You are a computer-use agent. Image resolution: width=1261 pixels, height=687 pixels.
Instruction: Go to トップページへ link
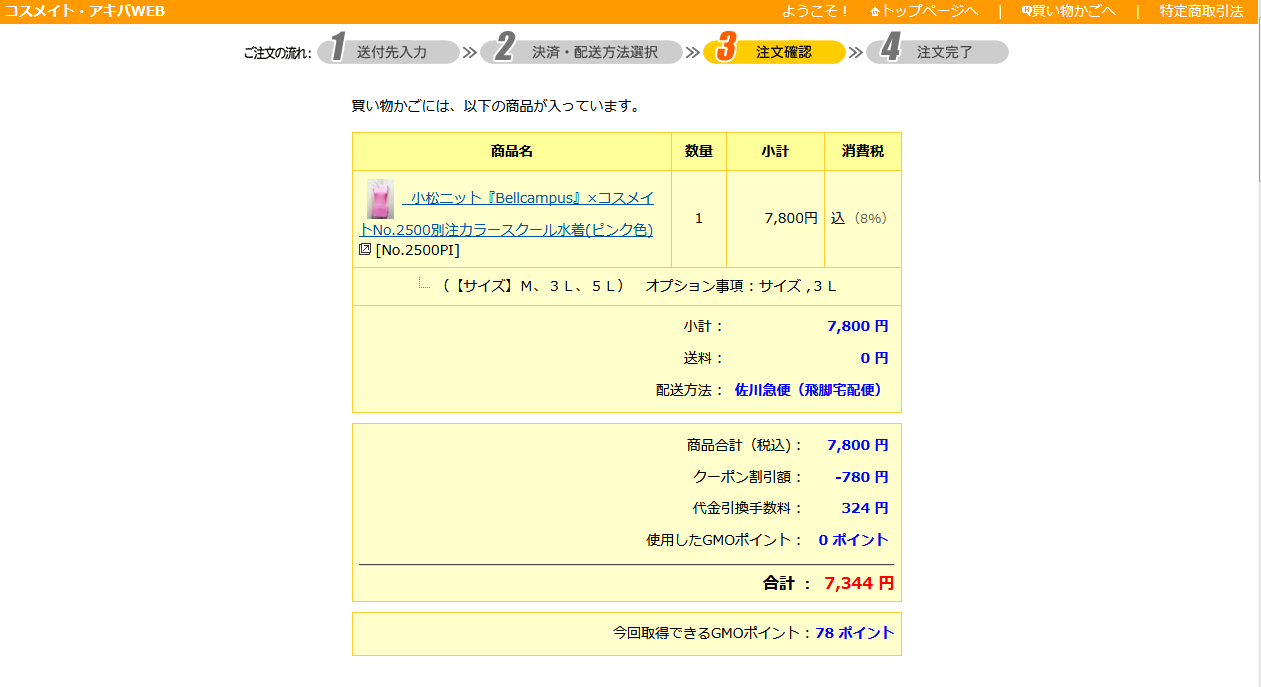pyautogui.click(x=929, y=12)
